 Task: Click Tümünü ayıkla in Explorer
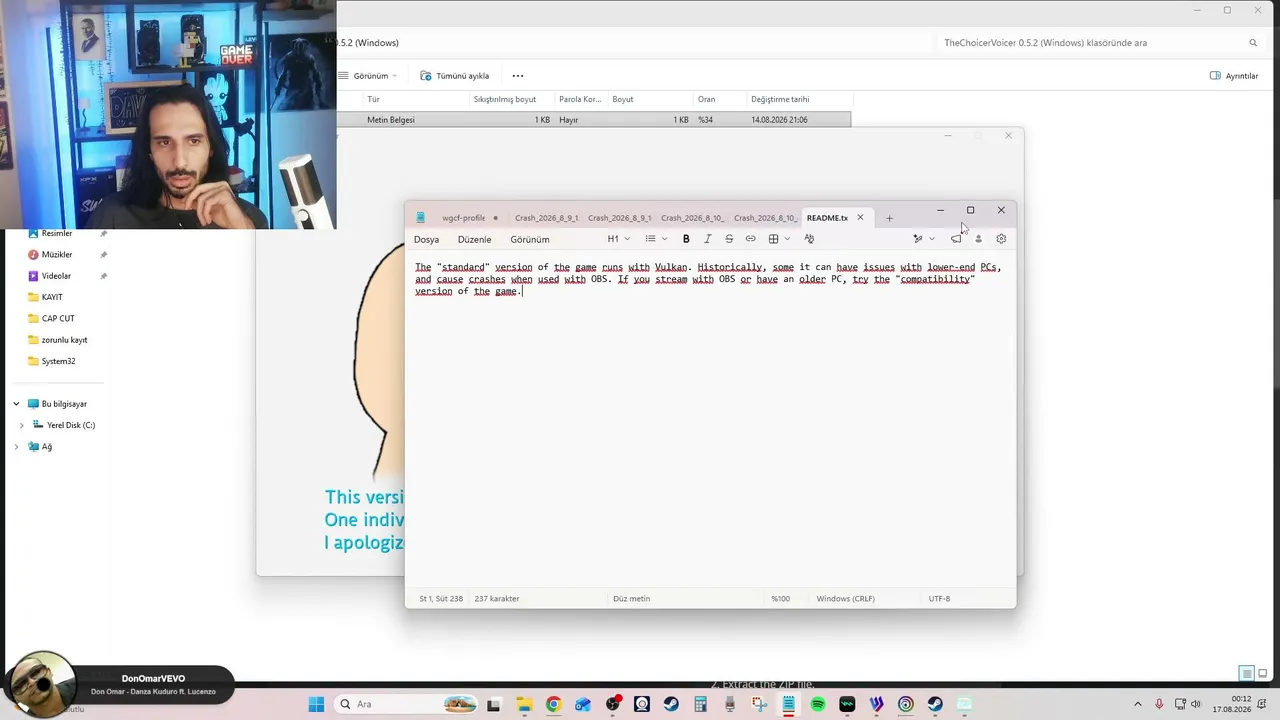coord(455,76)
